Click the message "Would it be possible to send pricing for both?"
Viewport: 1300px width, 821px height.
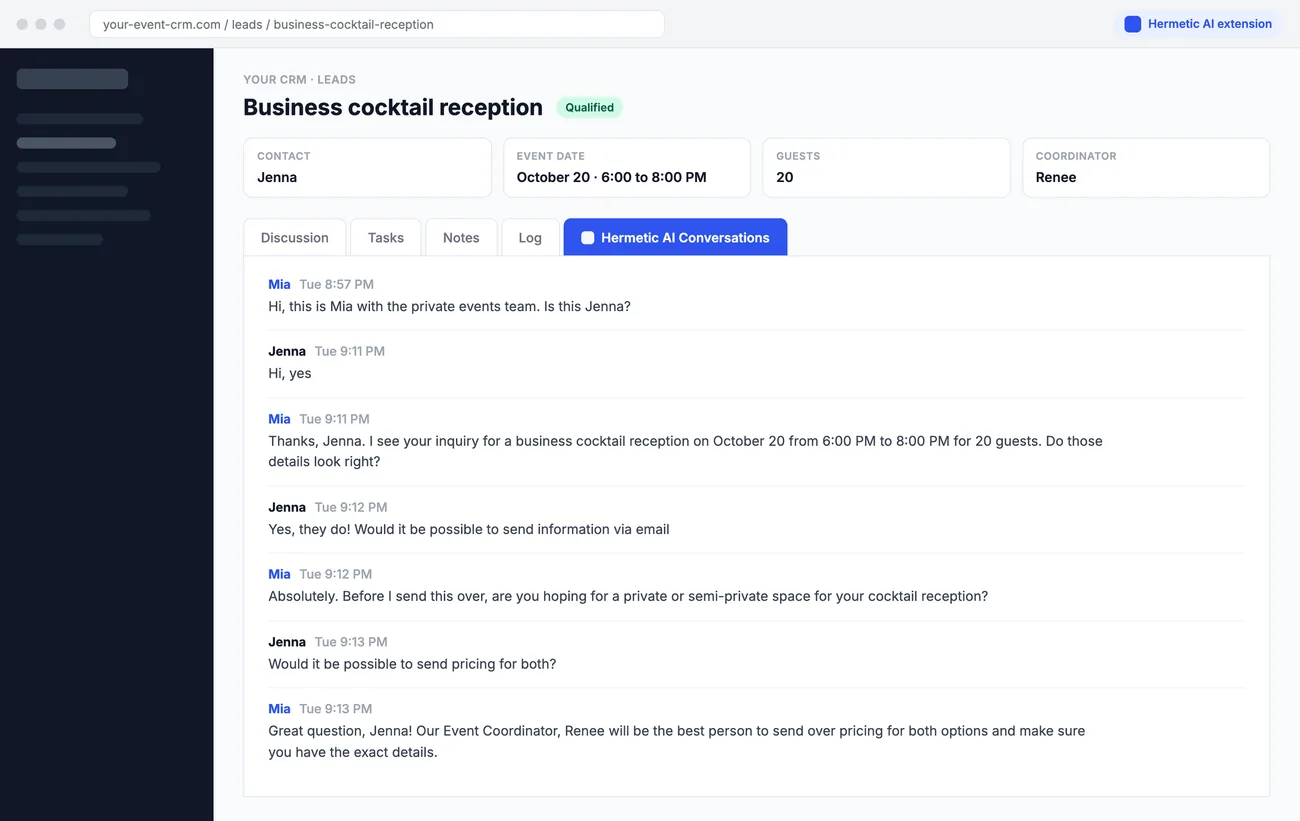[412, 664]
